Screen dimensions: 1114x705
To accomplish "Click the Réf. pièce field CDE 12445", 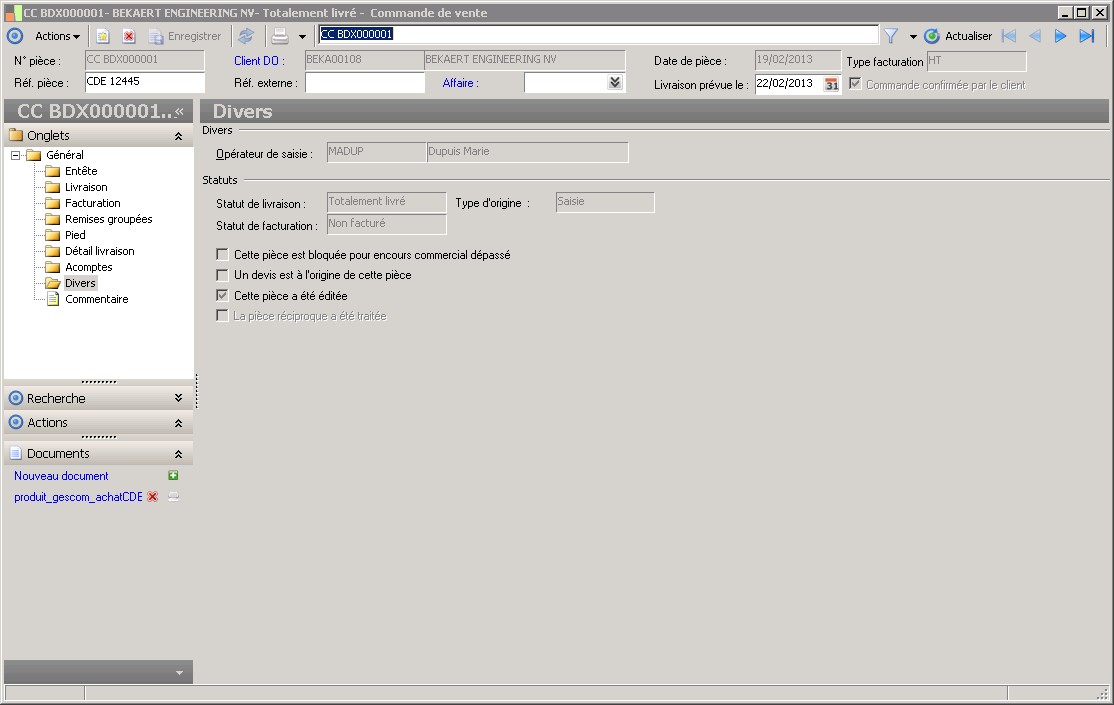I will pyautogui.click(x=145, y=82).
